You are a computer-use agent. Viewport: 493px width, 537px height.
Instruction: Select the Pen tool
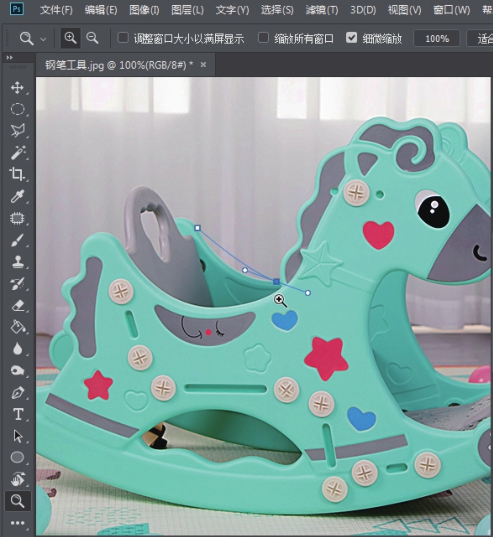coord(18,392)
